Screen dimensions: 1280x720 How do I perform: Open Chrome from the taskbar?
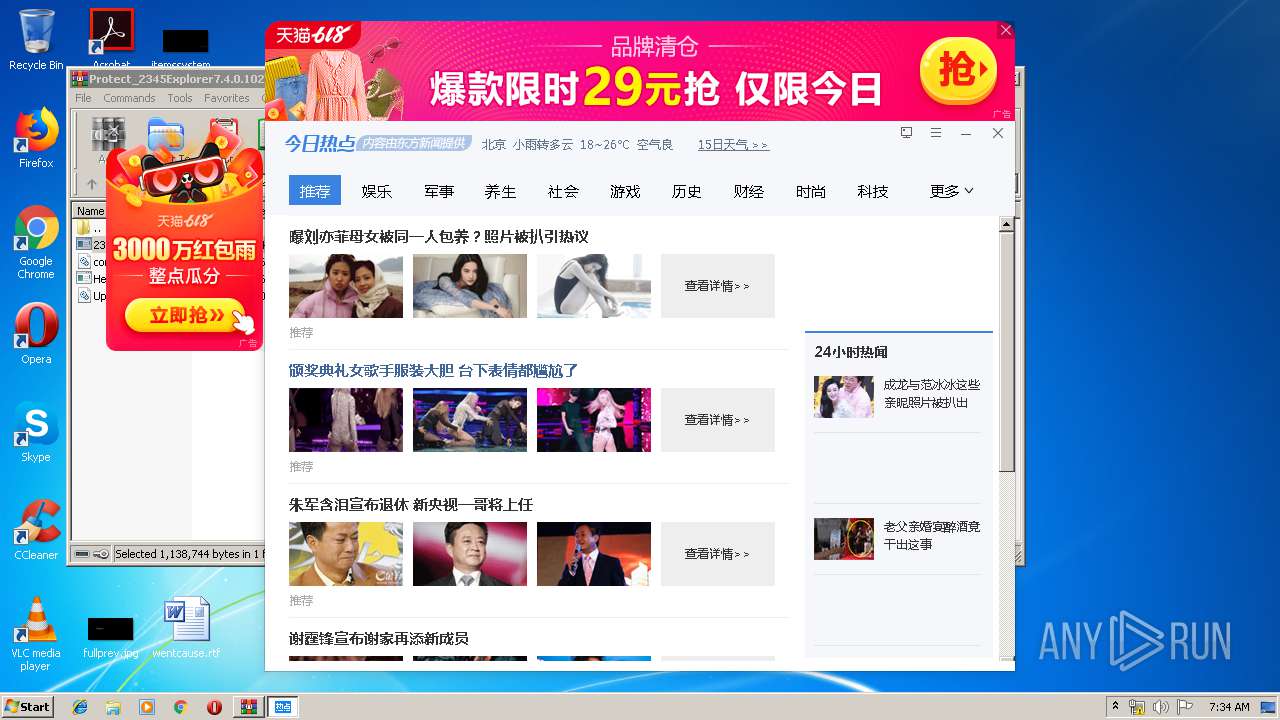pyautogui.click(x=180, y=707)
